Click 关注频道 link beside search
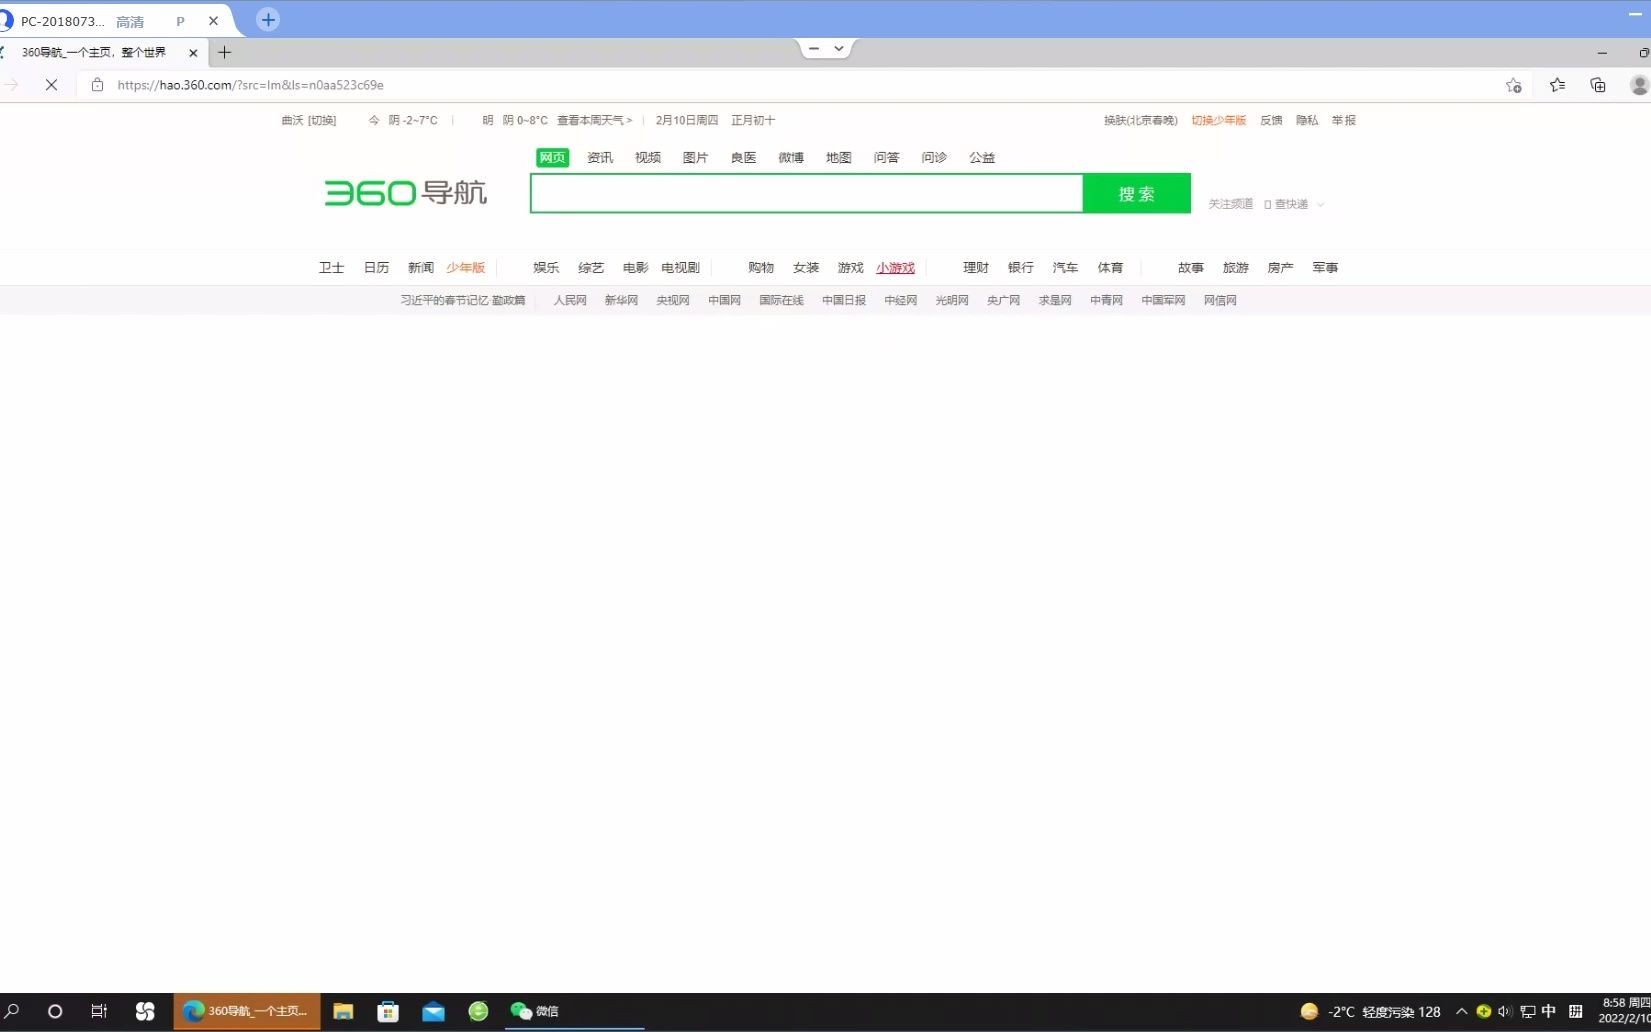The image size is (1651, 1032). click(1230, 204)
